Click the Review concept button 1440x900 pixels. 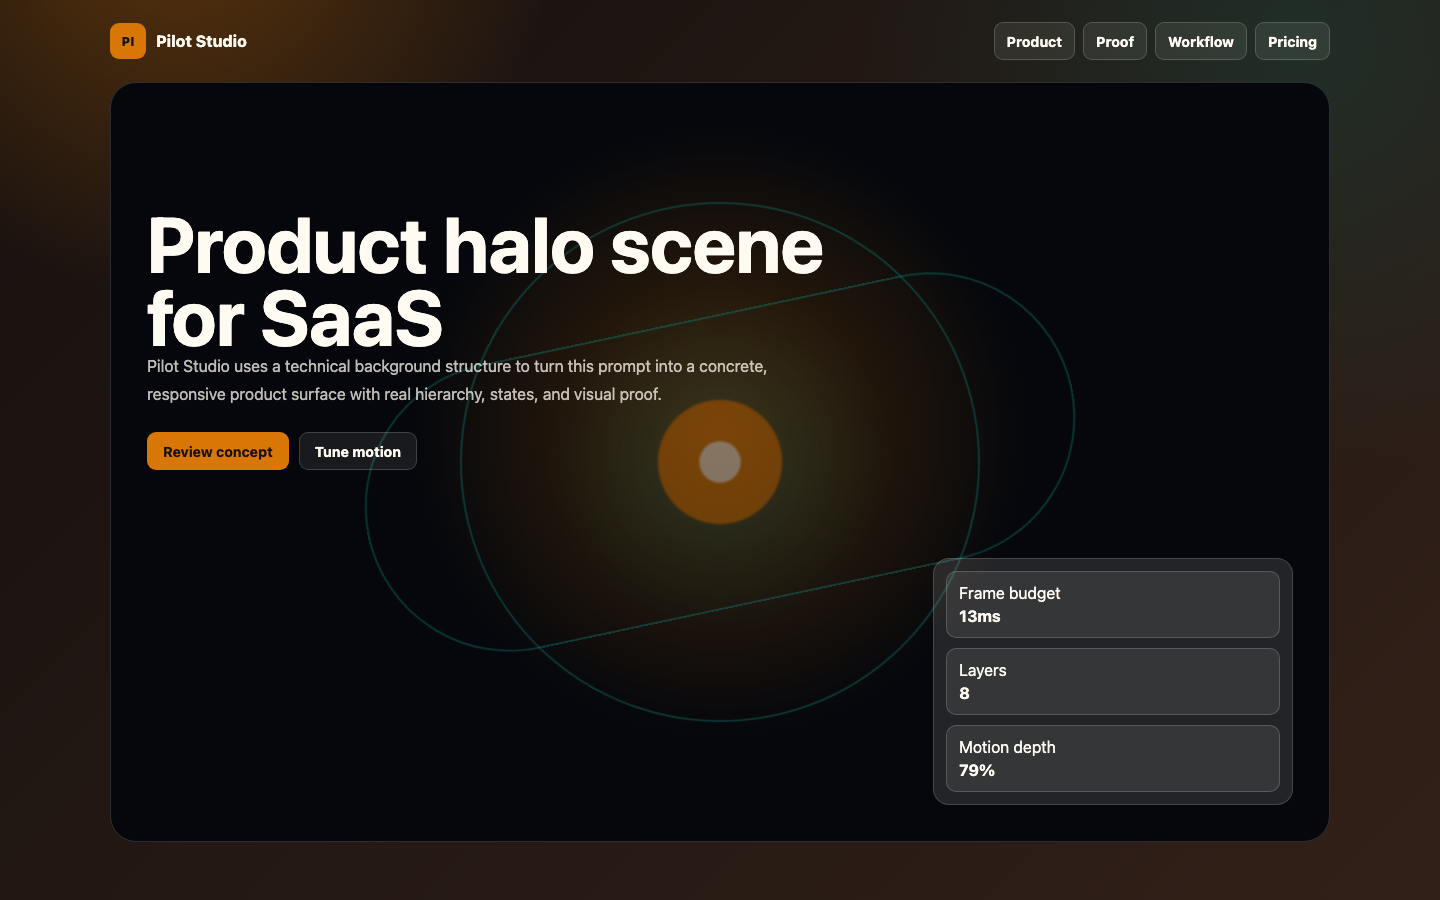(x=218, y=451)
